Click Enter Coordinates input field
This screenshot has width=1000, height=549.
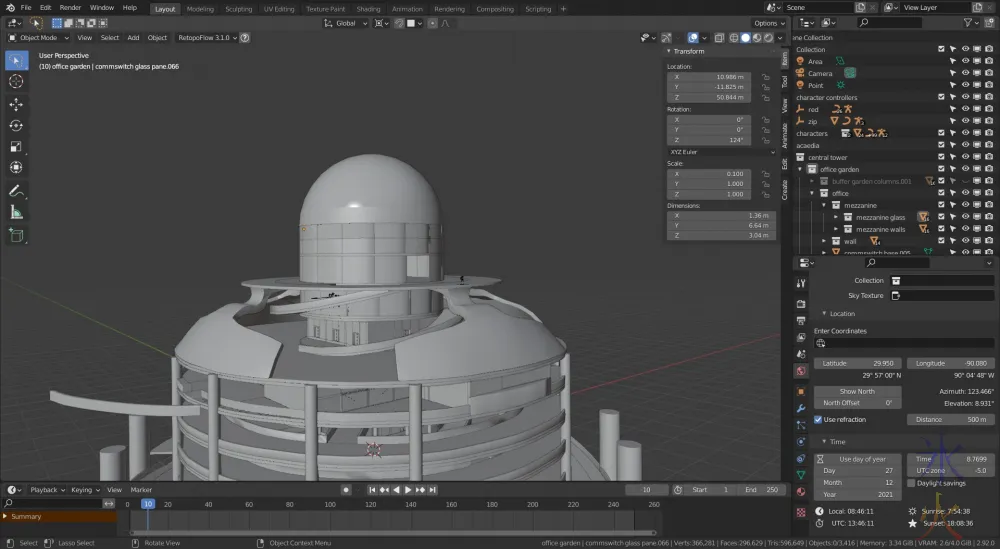click(904, 343)
